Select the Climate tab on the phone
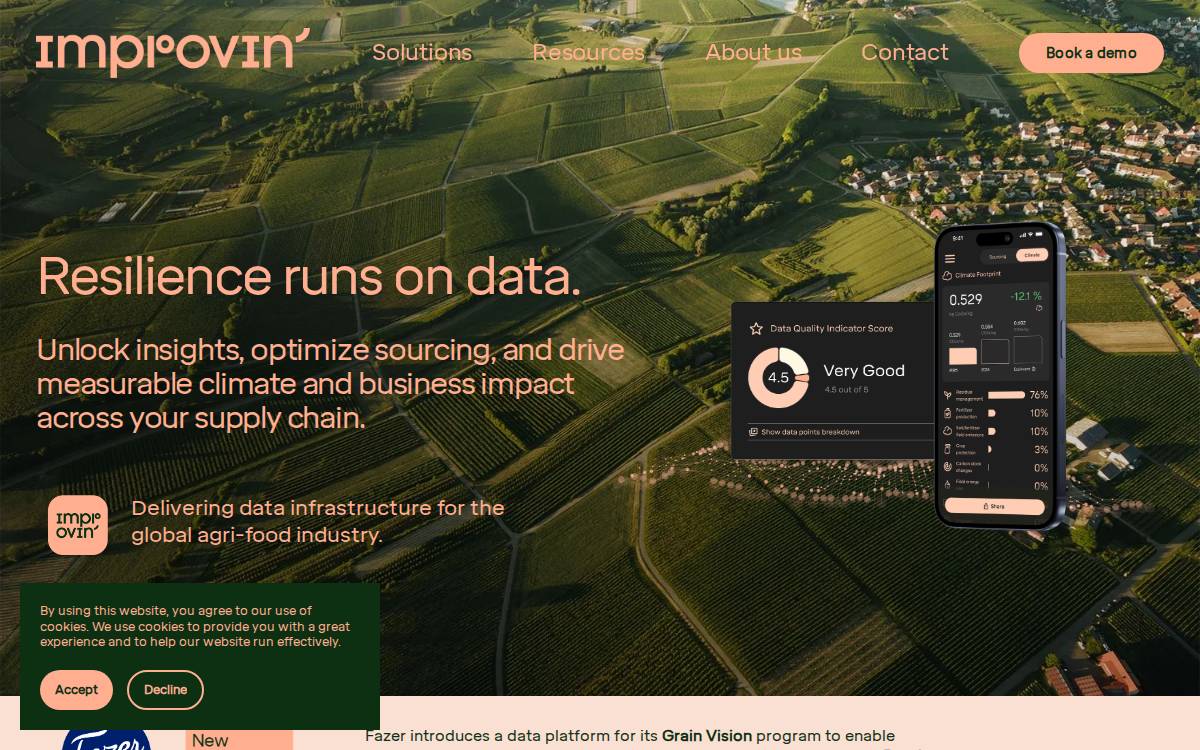This screenshot has width=1200, height=750. (x=1032, y=255)
